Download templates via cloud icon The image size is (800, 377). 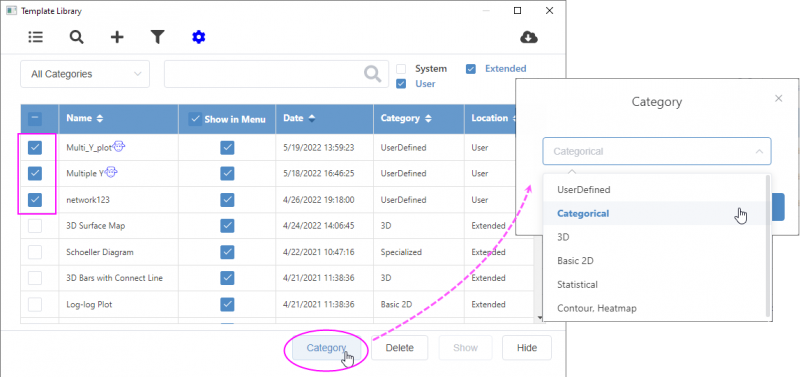[x=529, y=37]
